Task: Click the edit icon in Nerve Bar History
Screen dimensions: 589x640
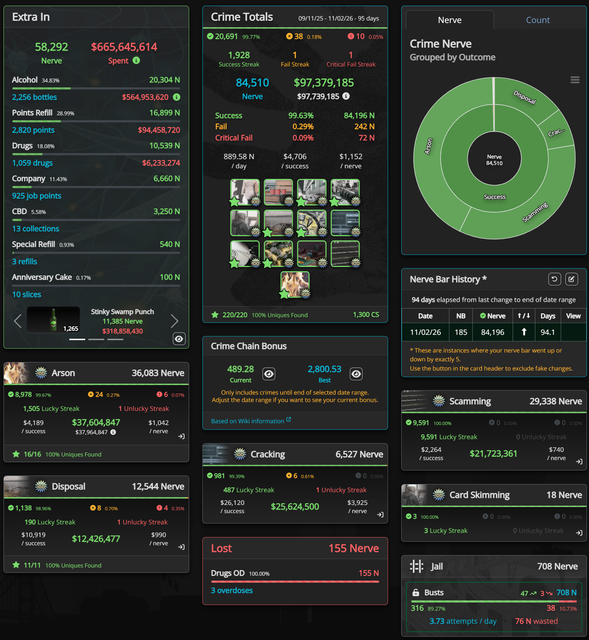Action: click(571, 279)
